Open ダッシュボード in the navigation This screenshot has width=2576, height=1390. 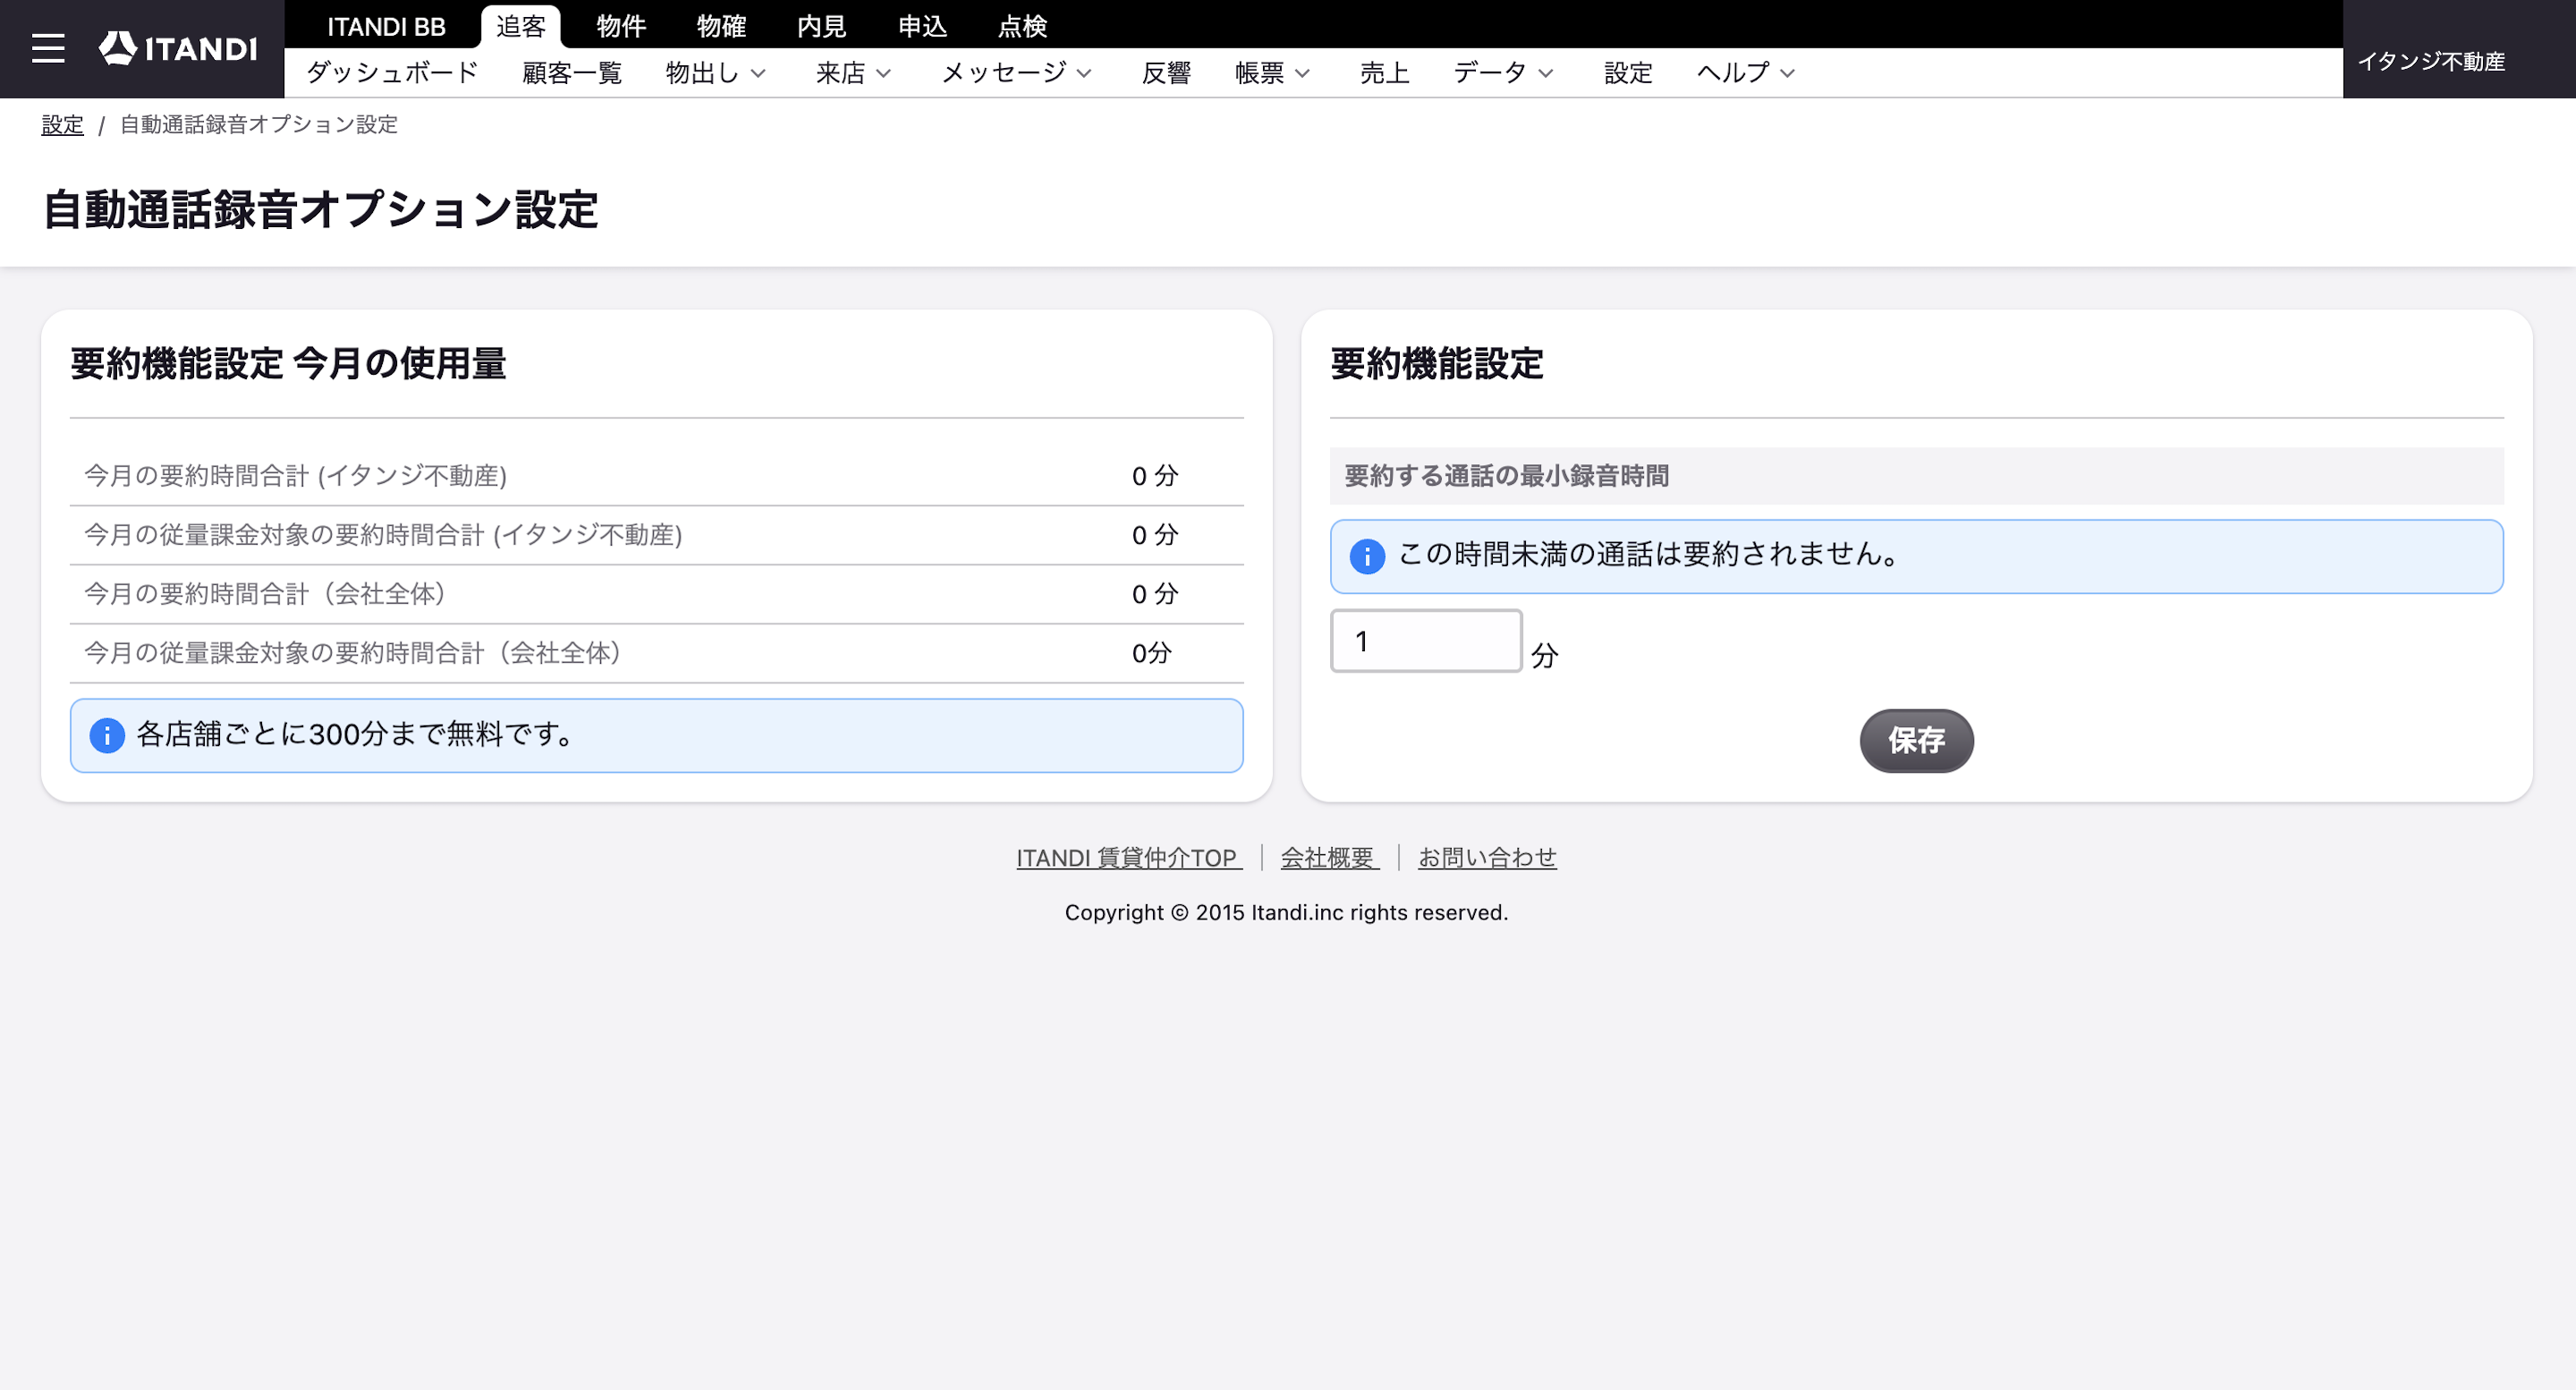coord(392,73)
